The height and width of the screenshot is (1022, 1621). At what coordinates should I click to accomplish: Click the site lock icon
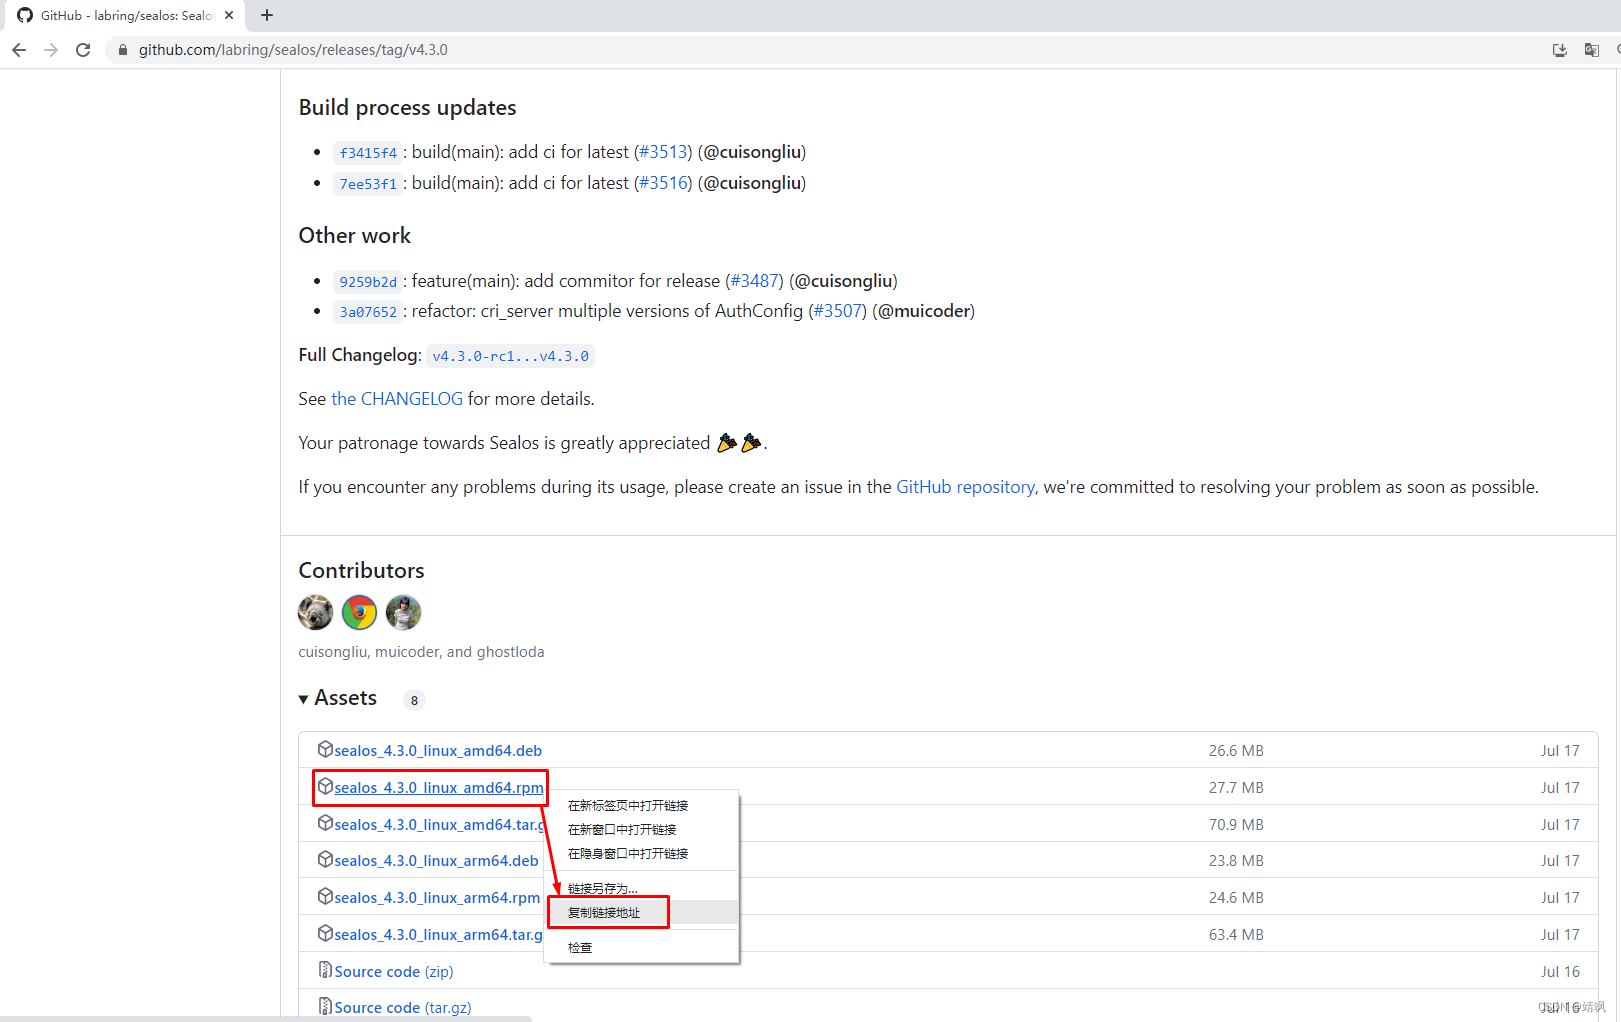click(x=123, y=50)
